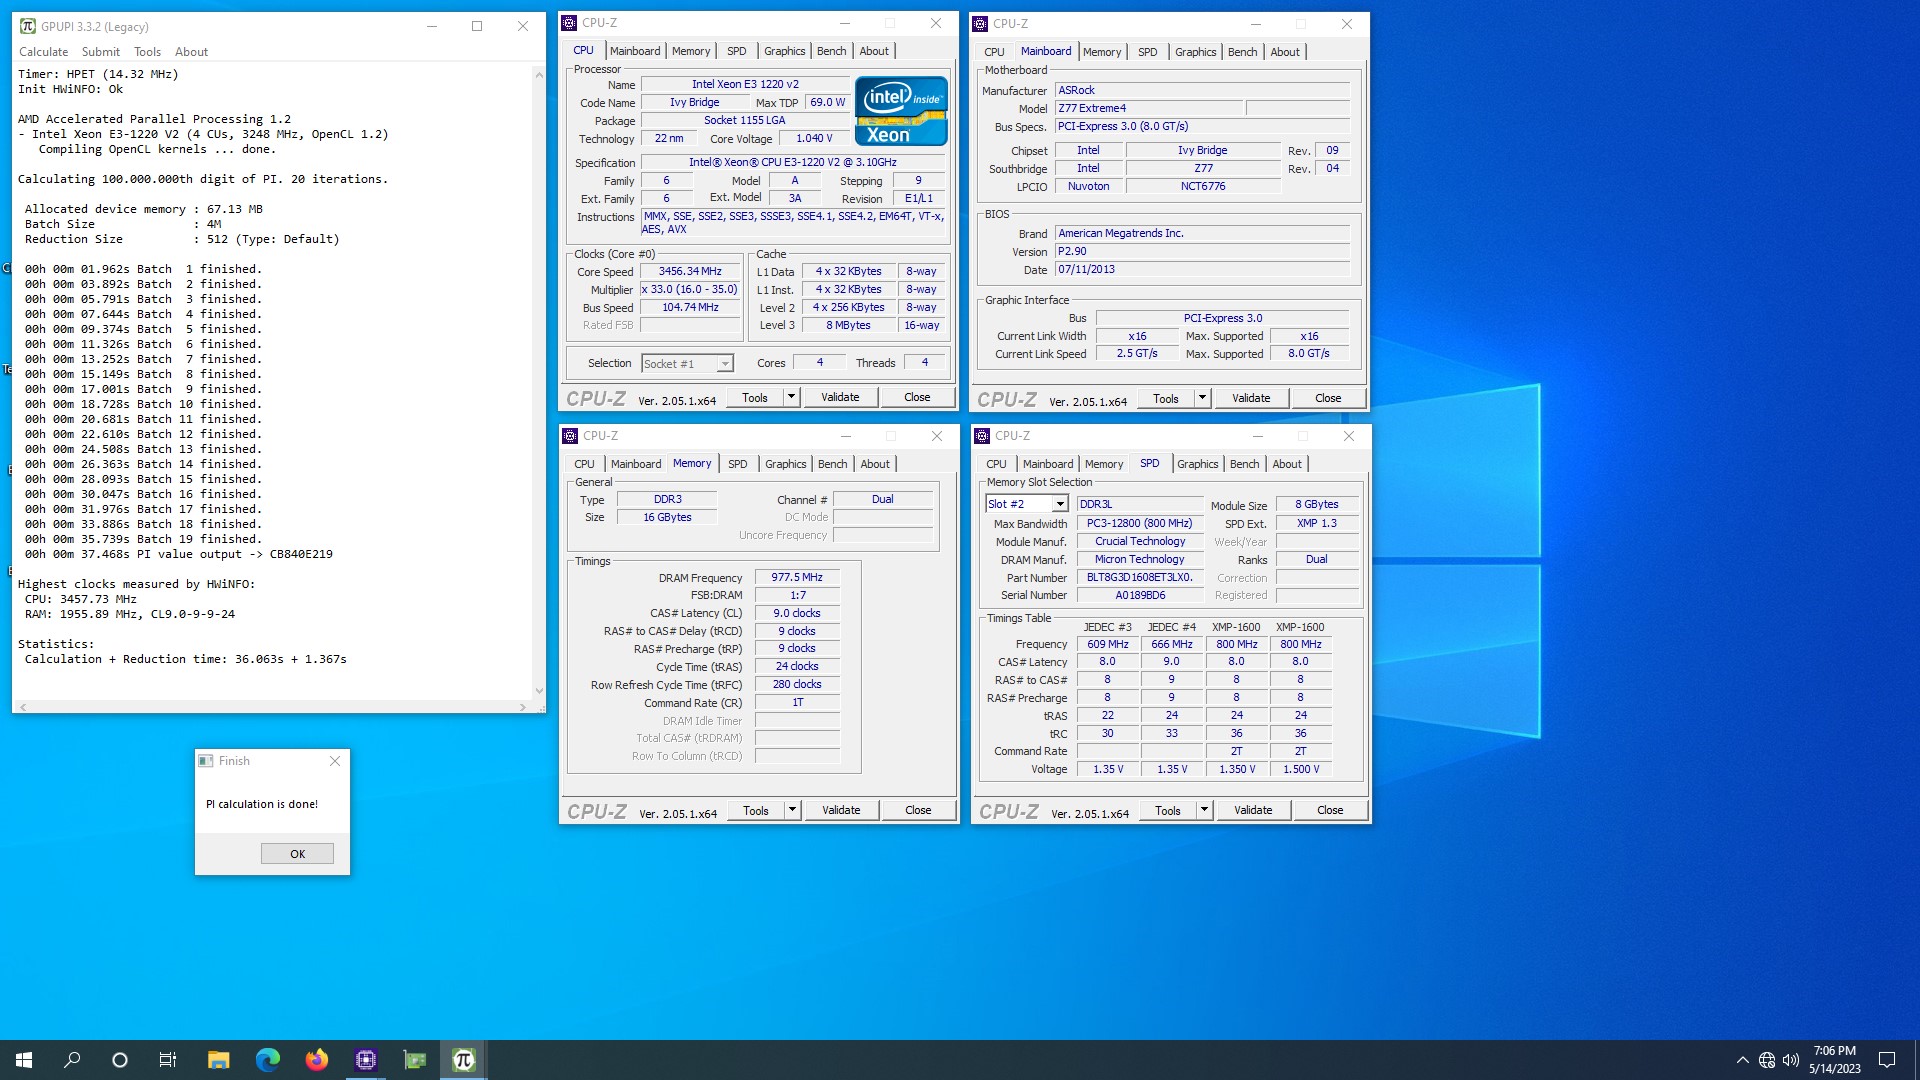1920x1080 pixels.
Task: Open GPUPI Submit menu
Action: [x=101, y=52]
